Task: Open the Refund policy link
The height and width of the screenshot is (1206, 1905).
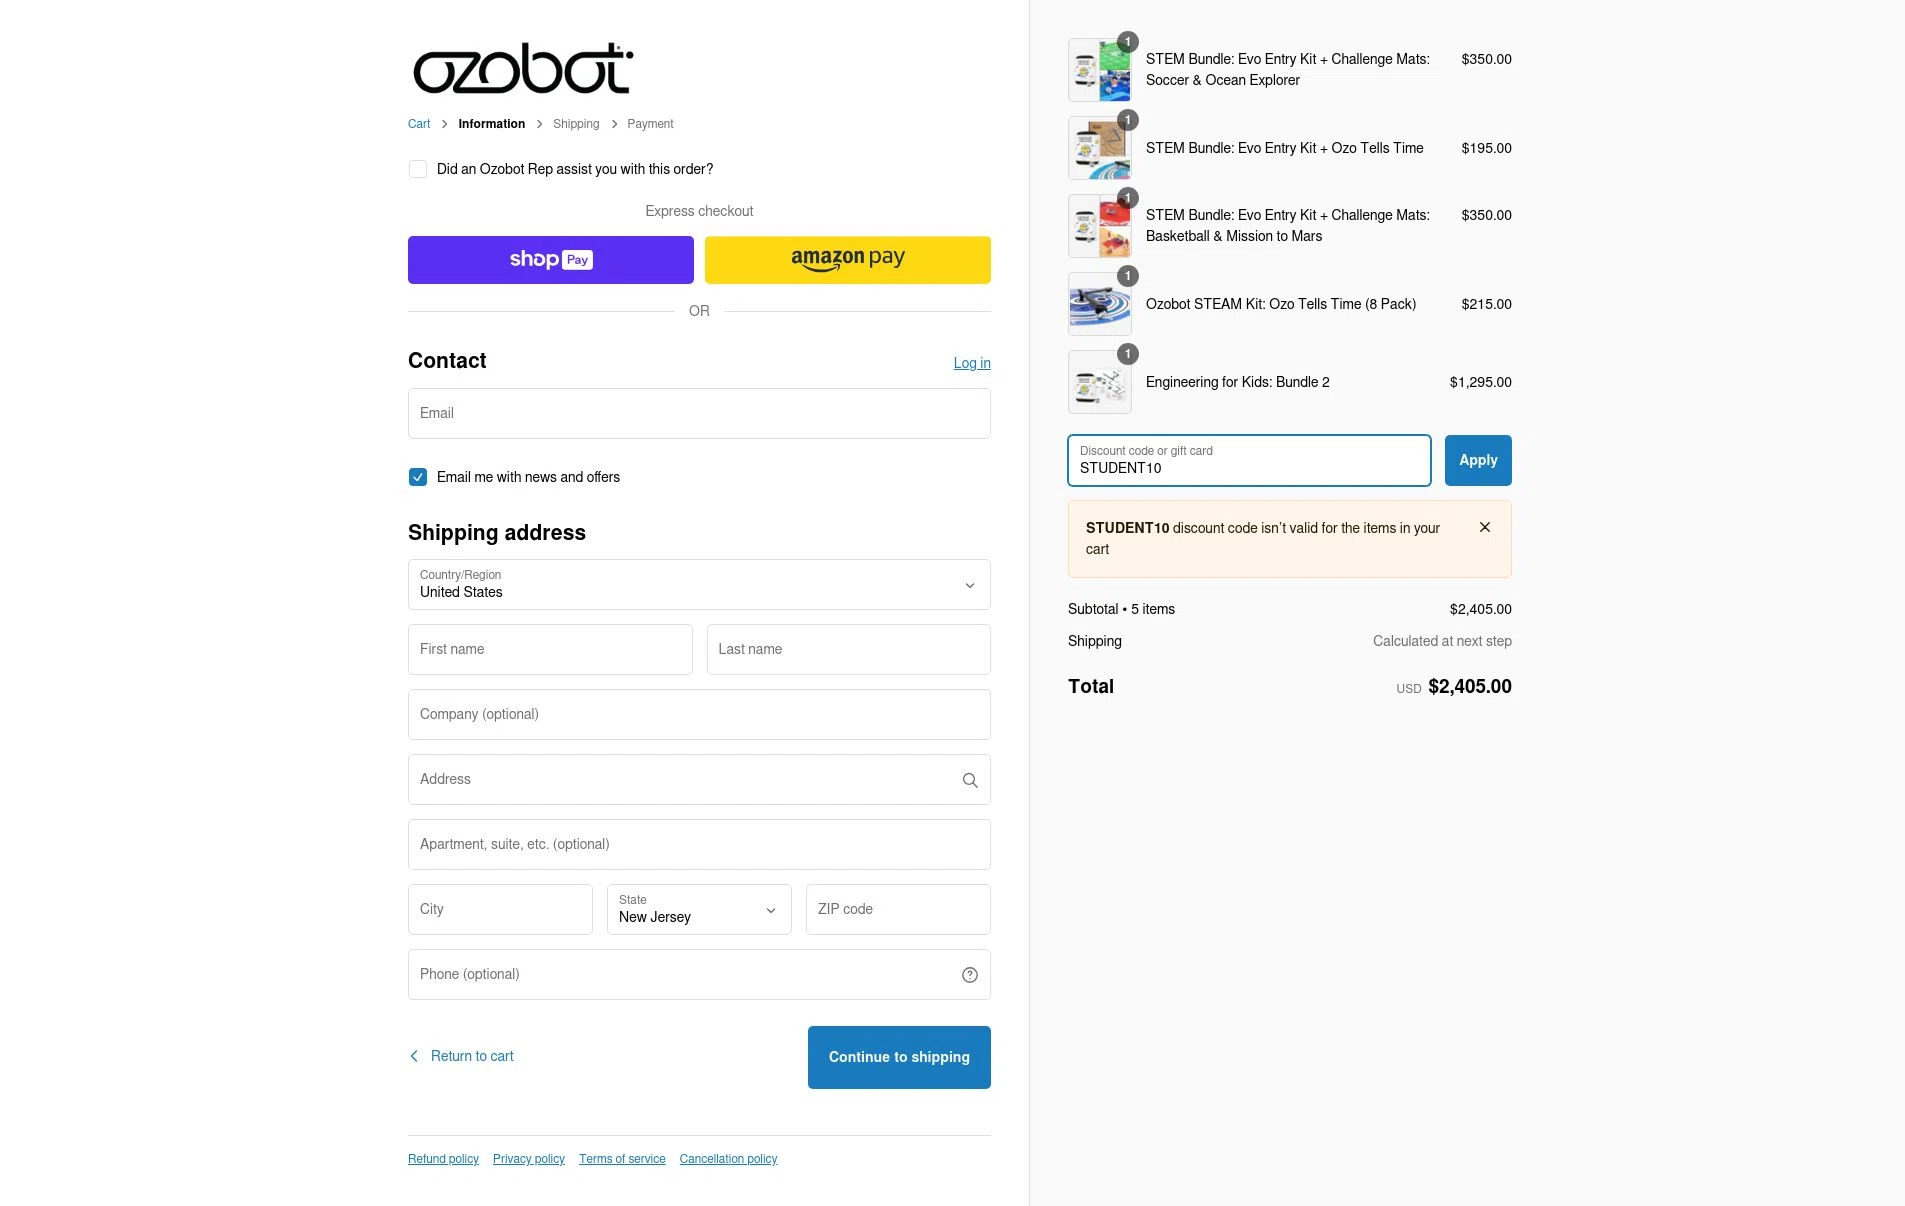Action: 443,1159
